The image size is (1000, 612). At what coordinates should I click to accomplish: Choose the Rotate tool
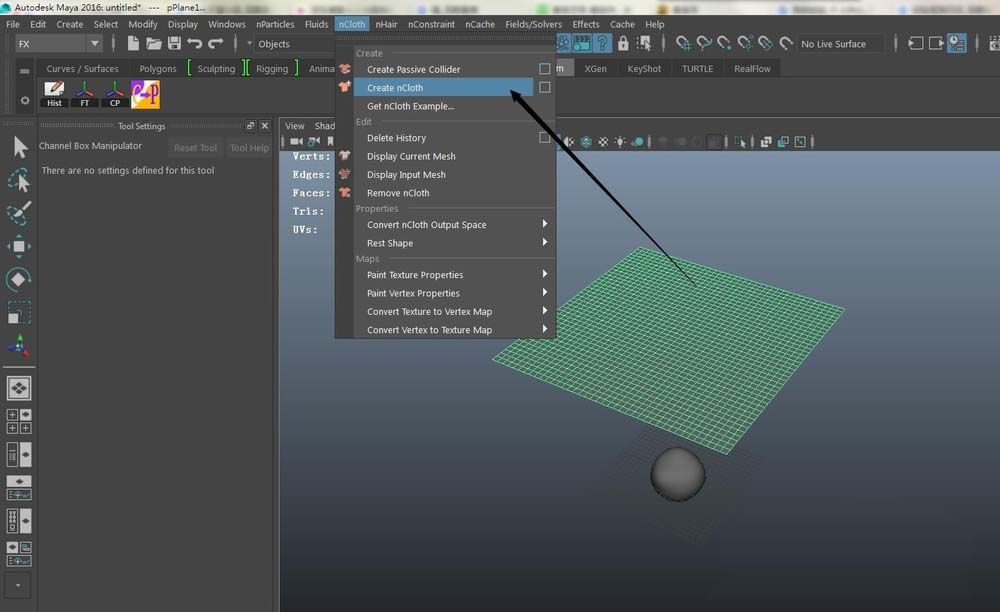click(x=19, y=279)
